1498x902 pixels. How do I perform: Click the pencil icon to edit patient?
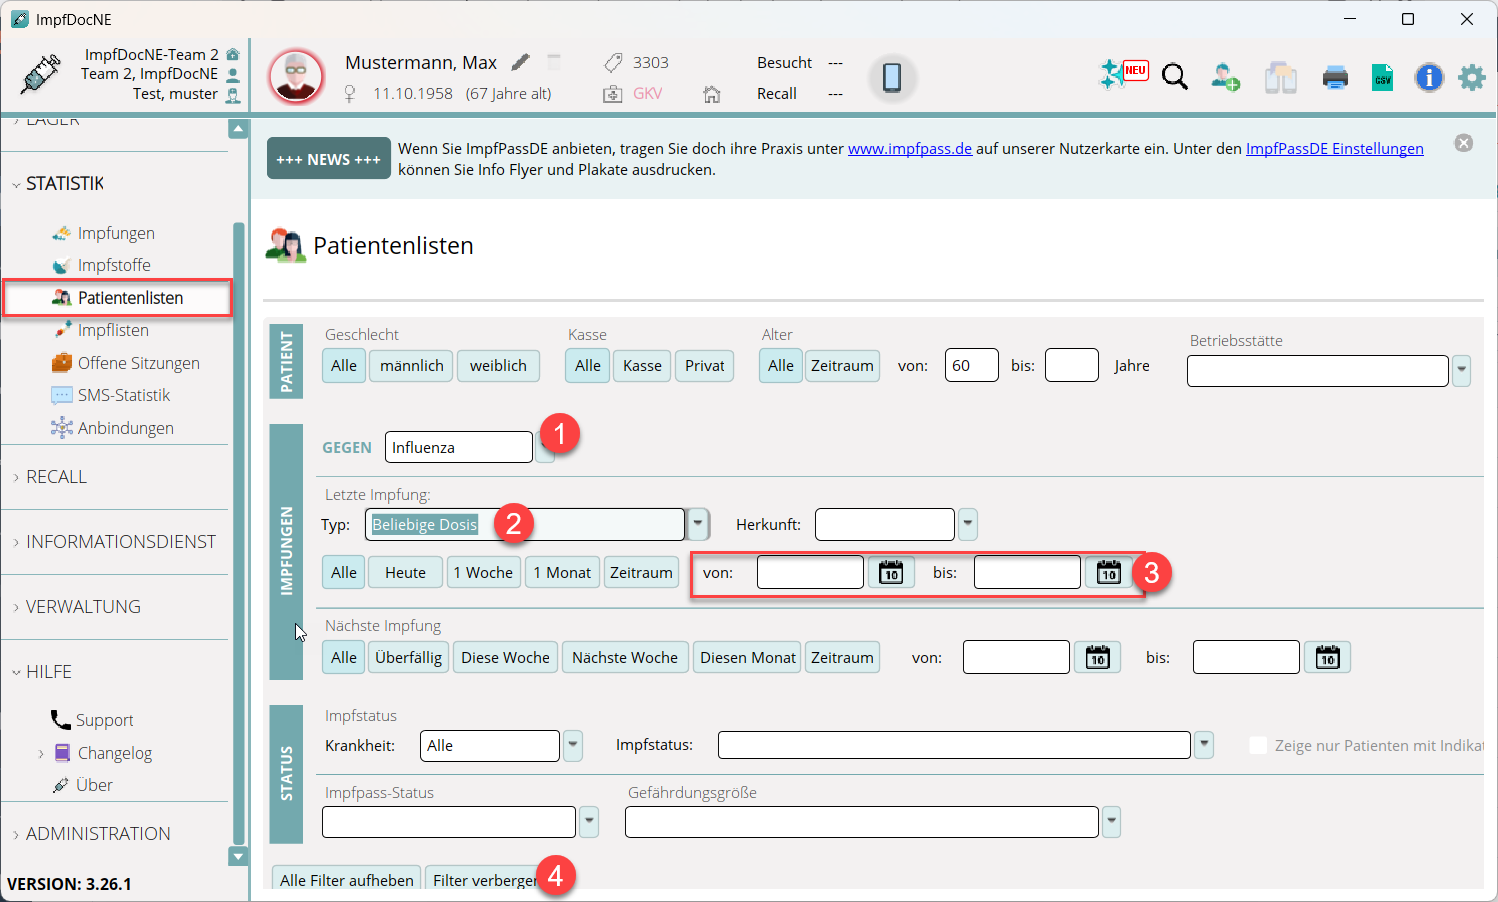(520, 62)
